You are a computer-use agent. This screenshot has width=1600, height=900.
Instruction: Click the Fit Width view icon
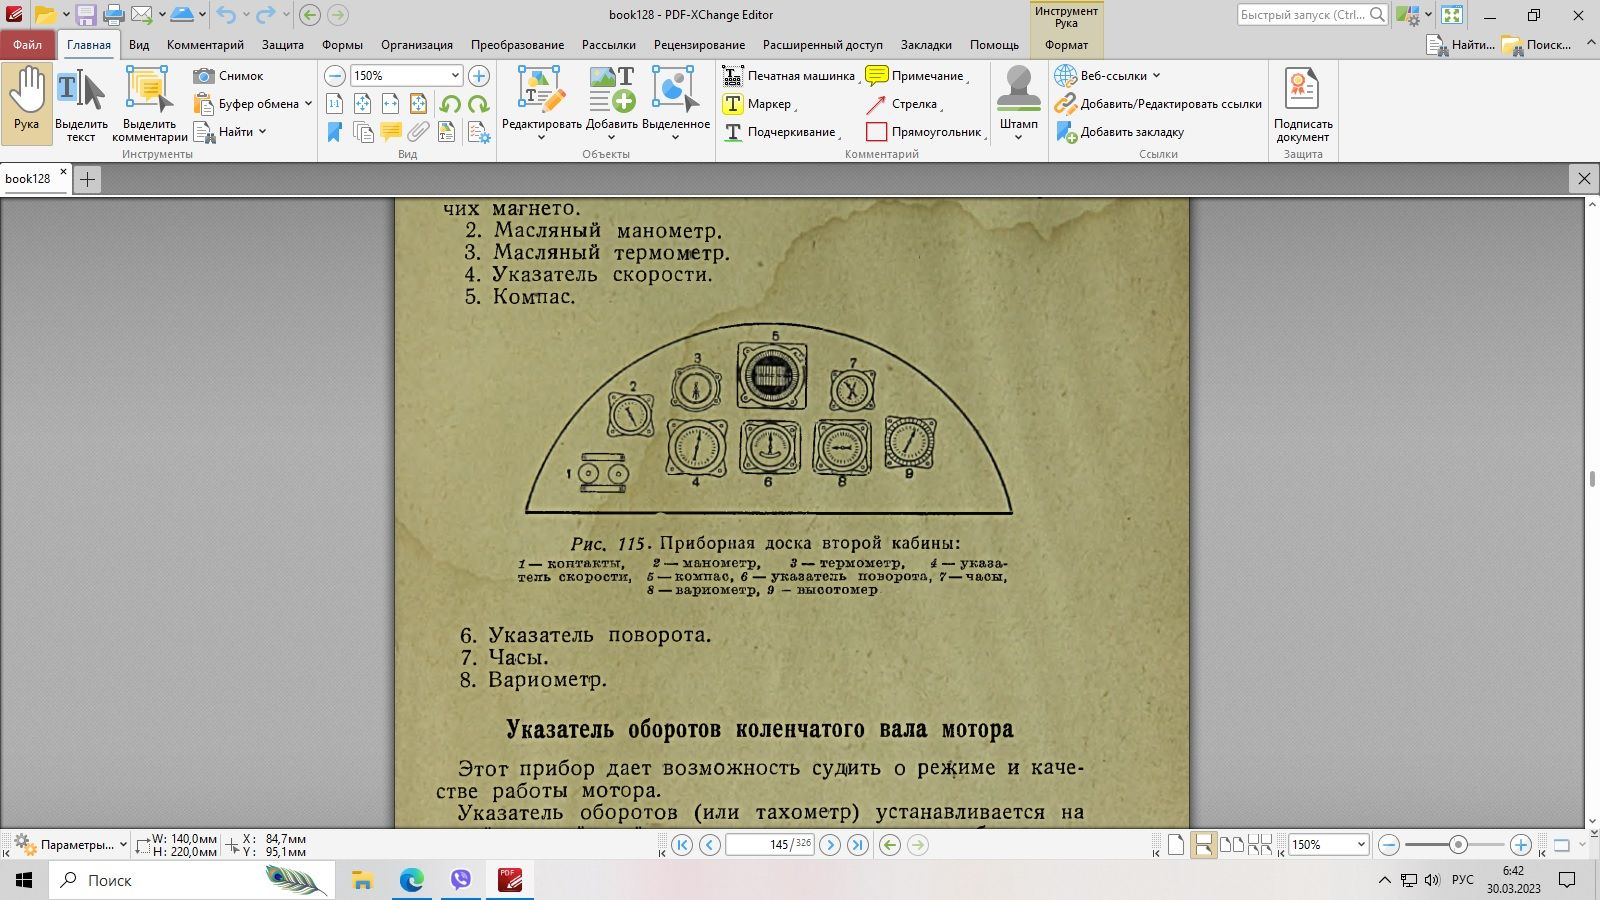[x=391, y=104]
